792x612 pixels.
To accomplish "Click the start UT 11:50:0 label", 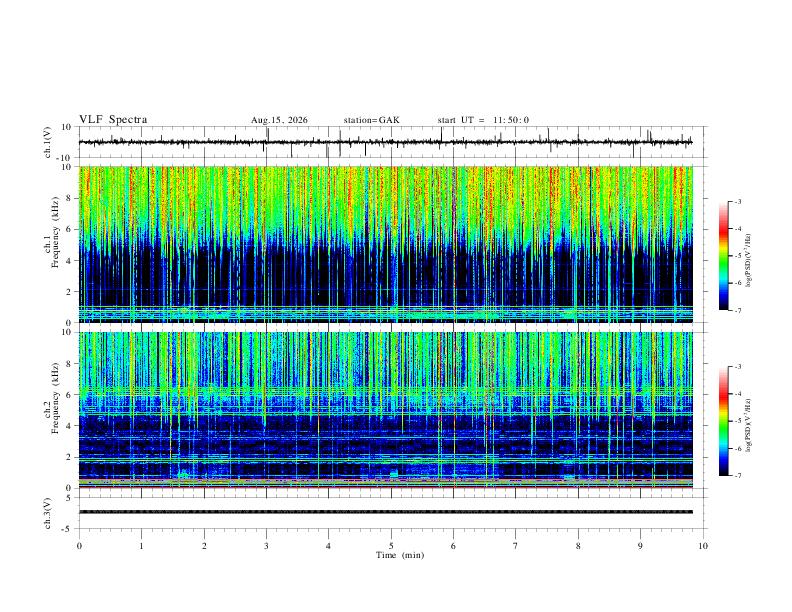I will point(483,120).
